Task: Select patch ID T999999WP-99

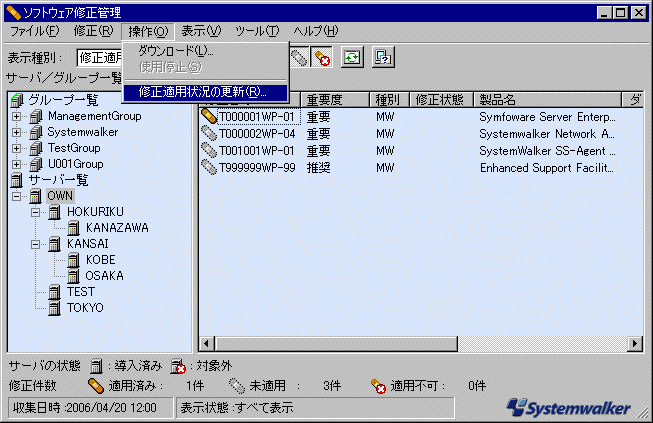Action: click(x=257, y=167)
